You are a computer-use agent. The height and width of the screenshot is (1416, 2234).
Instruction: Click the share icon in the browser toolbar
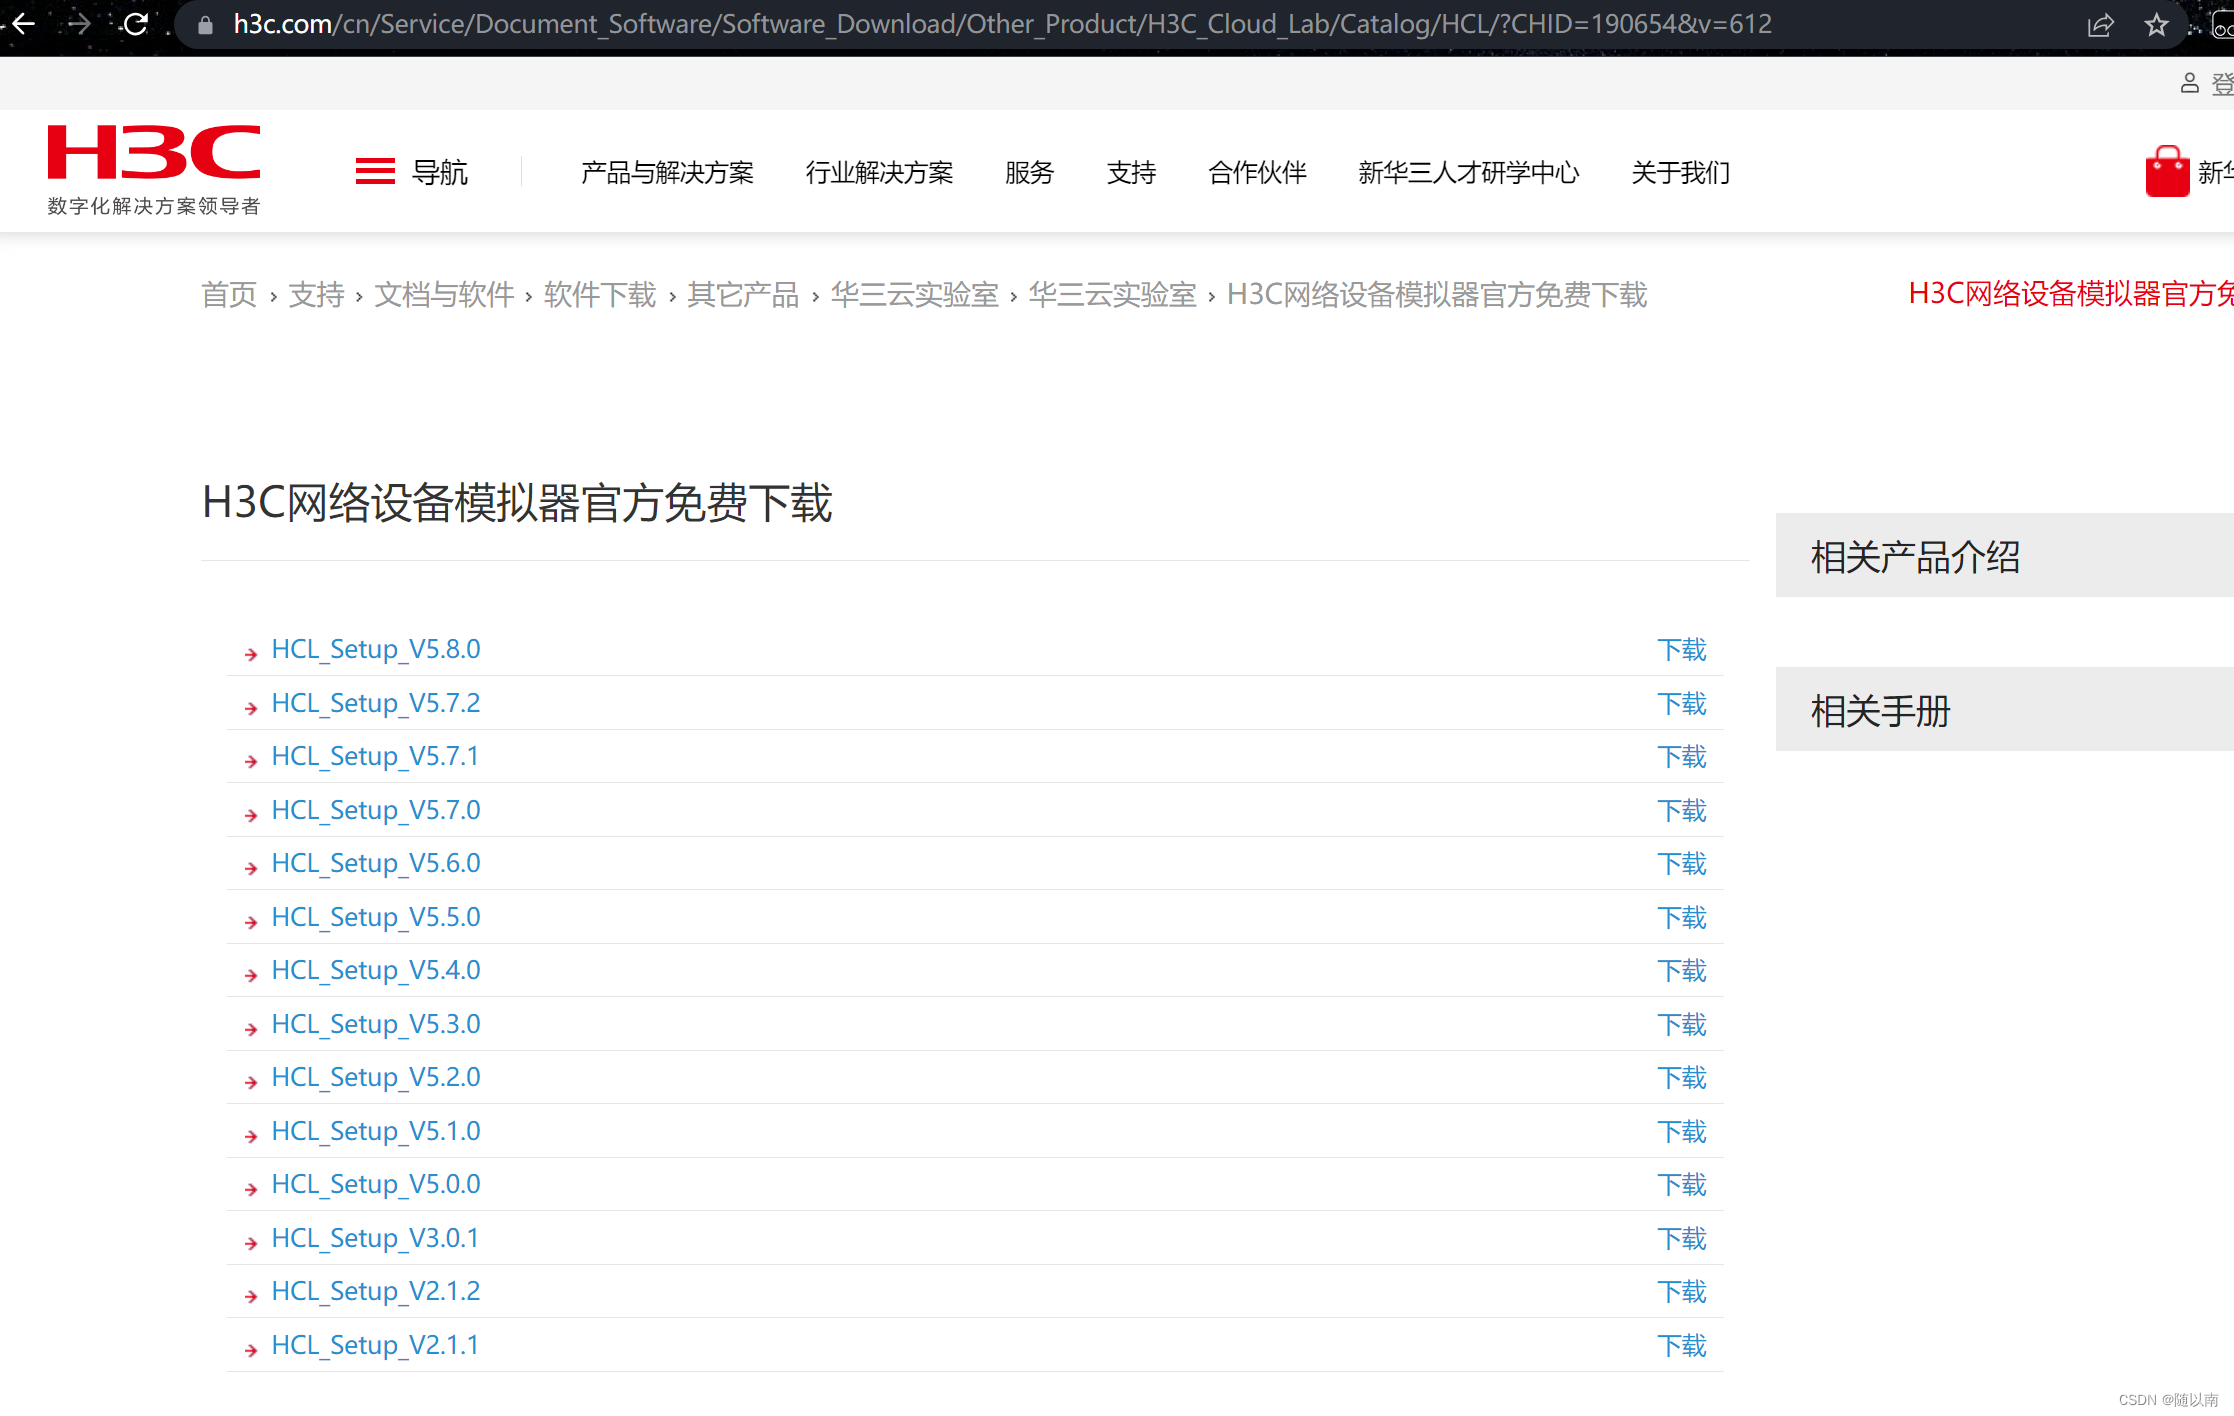tap(2100, 24)
